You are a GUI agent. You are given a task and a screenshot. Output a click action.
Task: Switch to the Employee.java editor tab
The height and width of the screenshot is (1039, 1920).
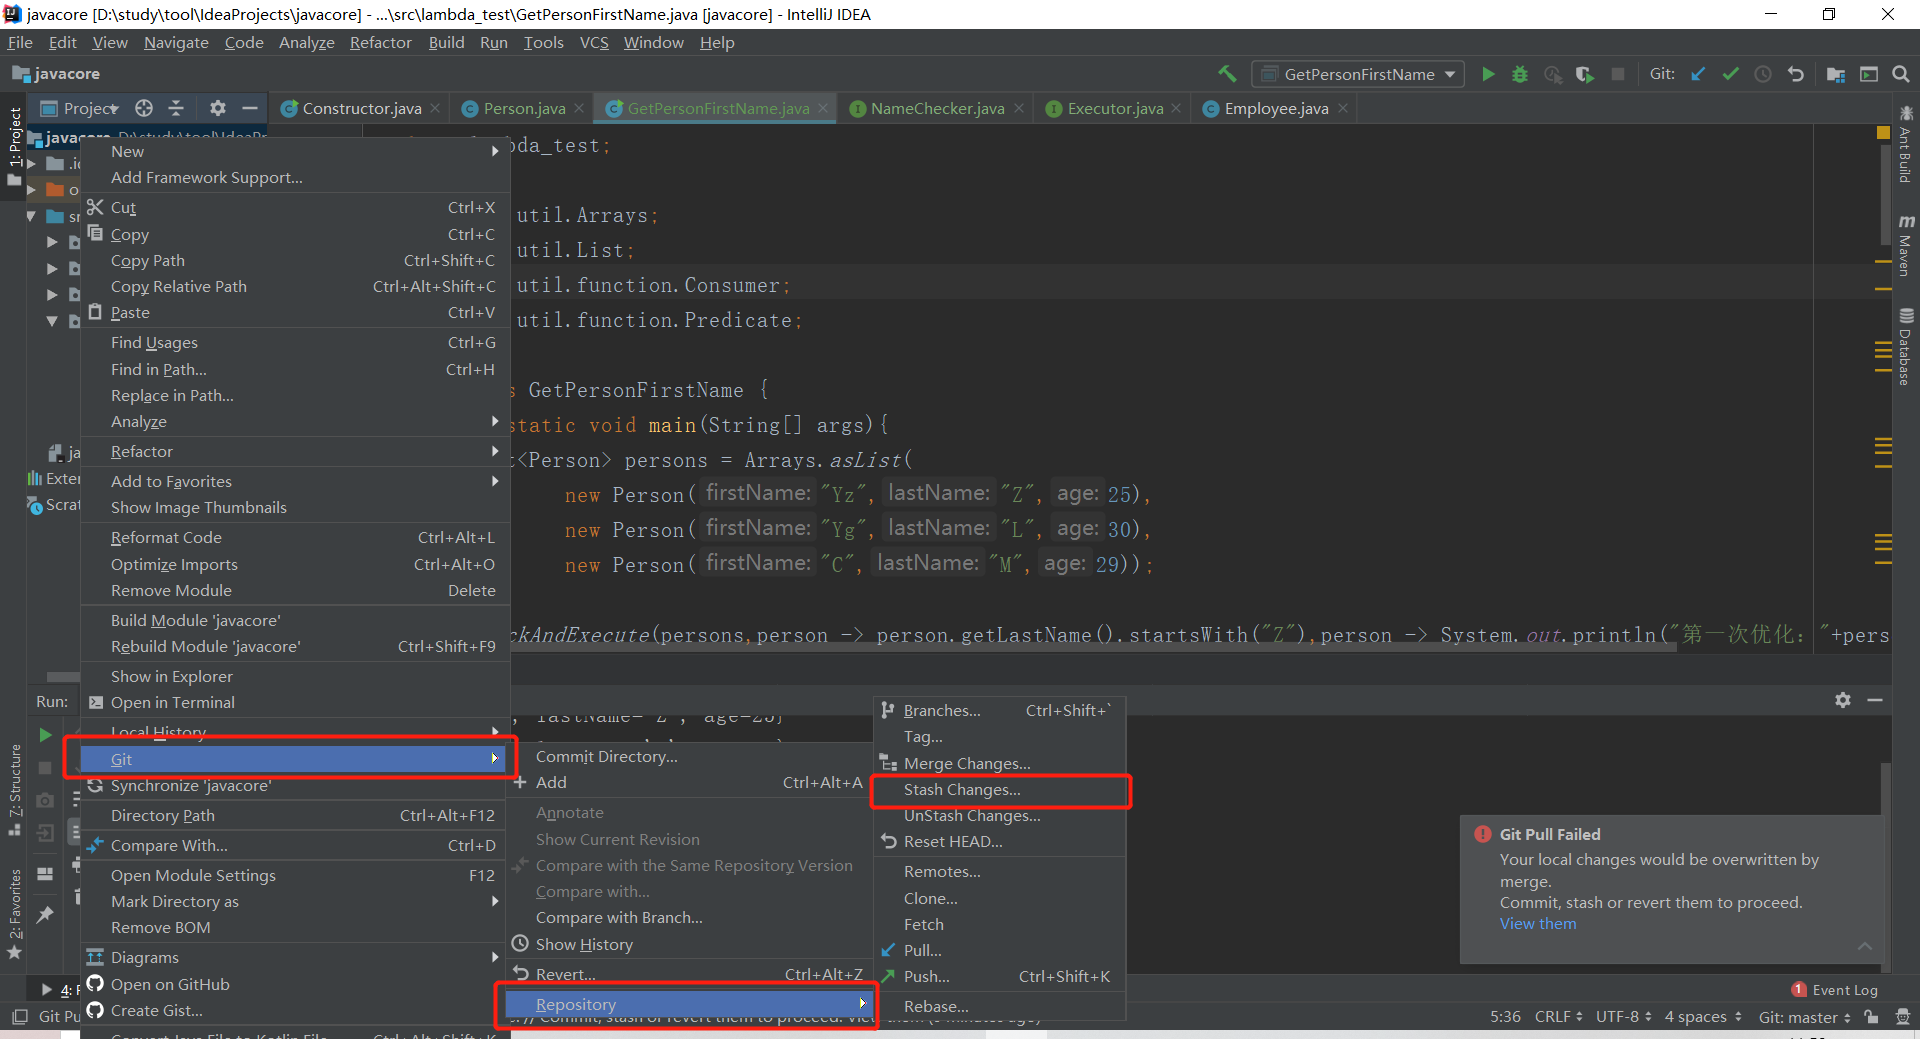pos(1276,108)
